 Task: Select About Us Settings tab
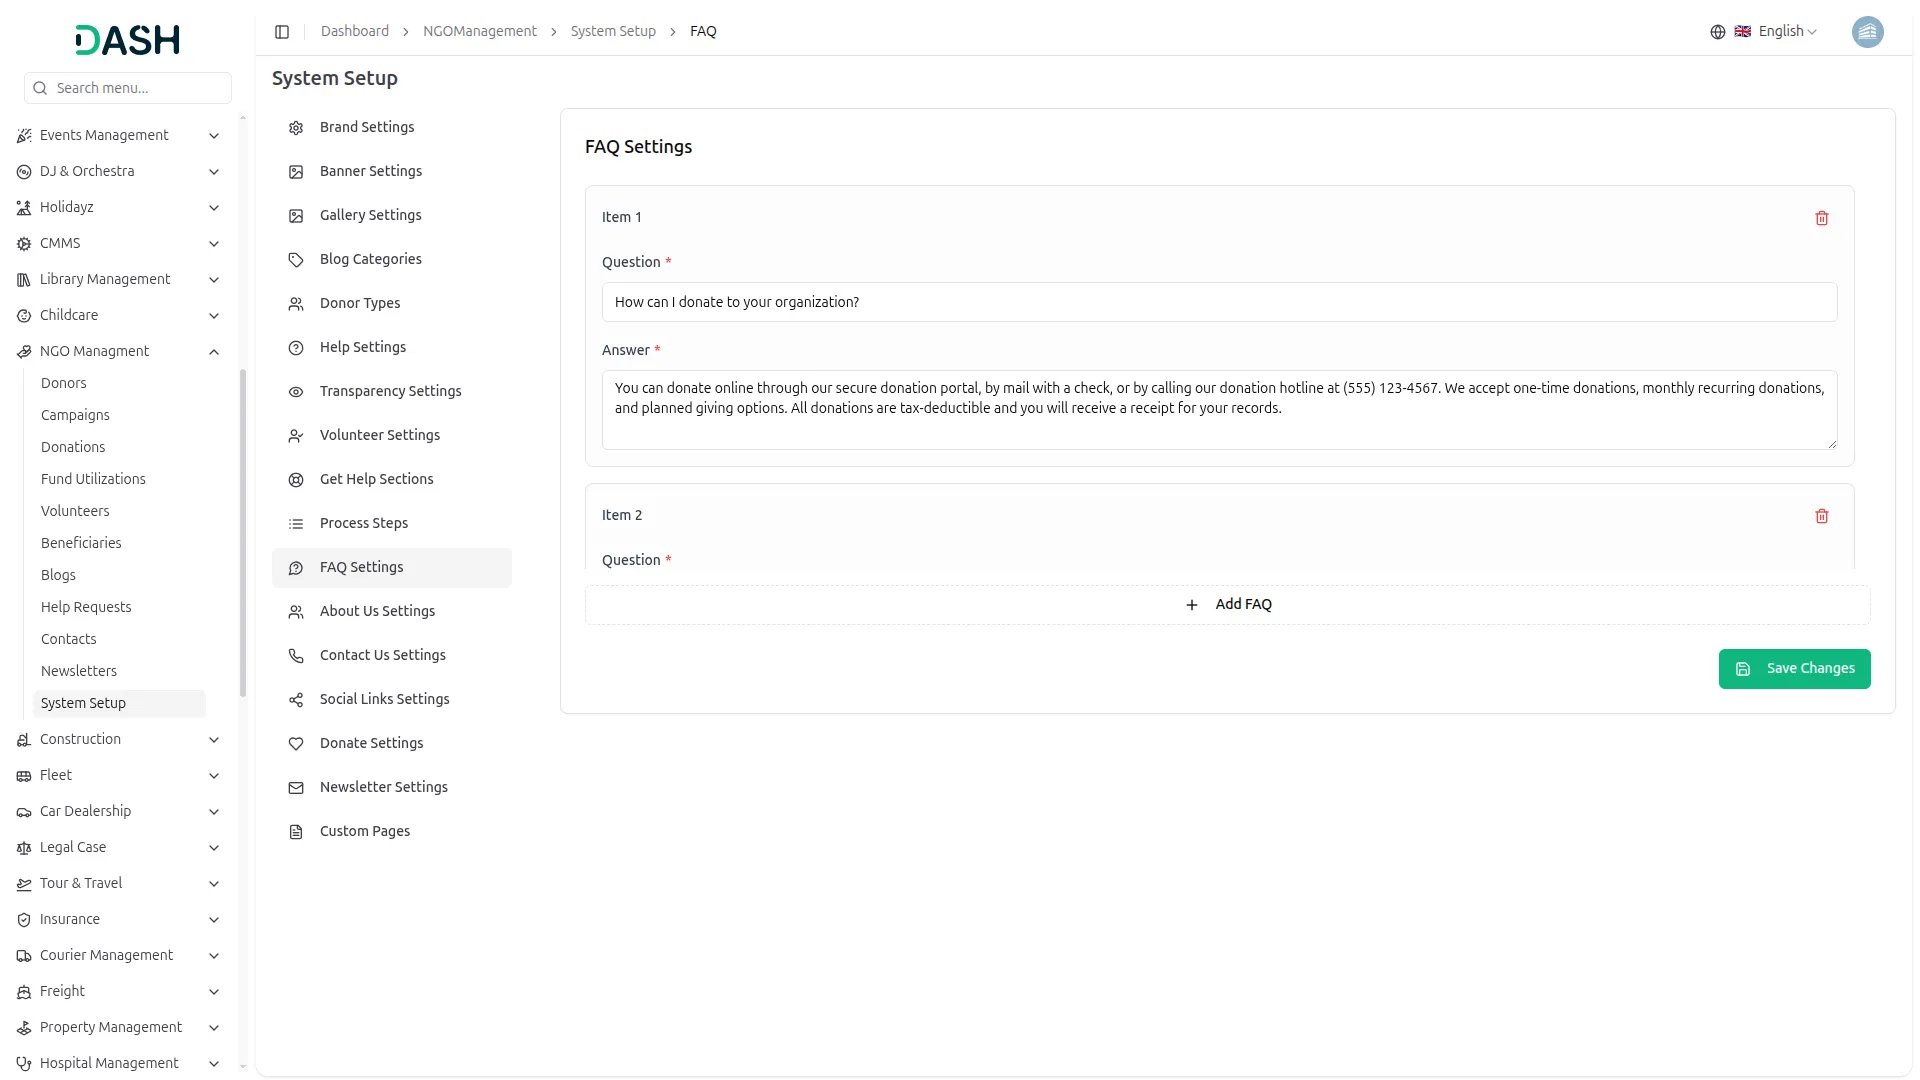[x=377, y=611]
